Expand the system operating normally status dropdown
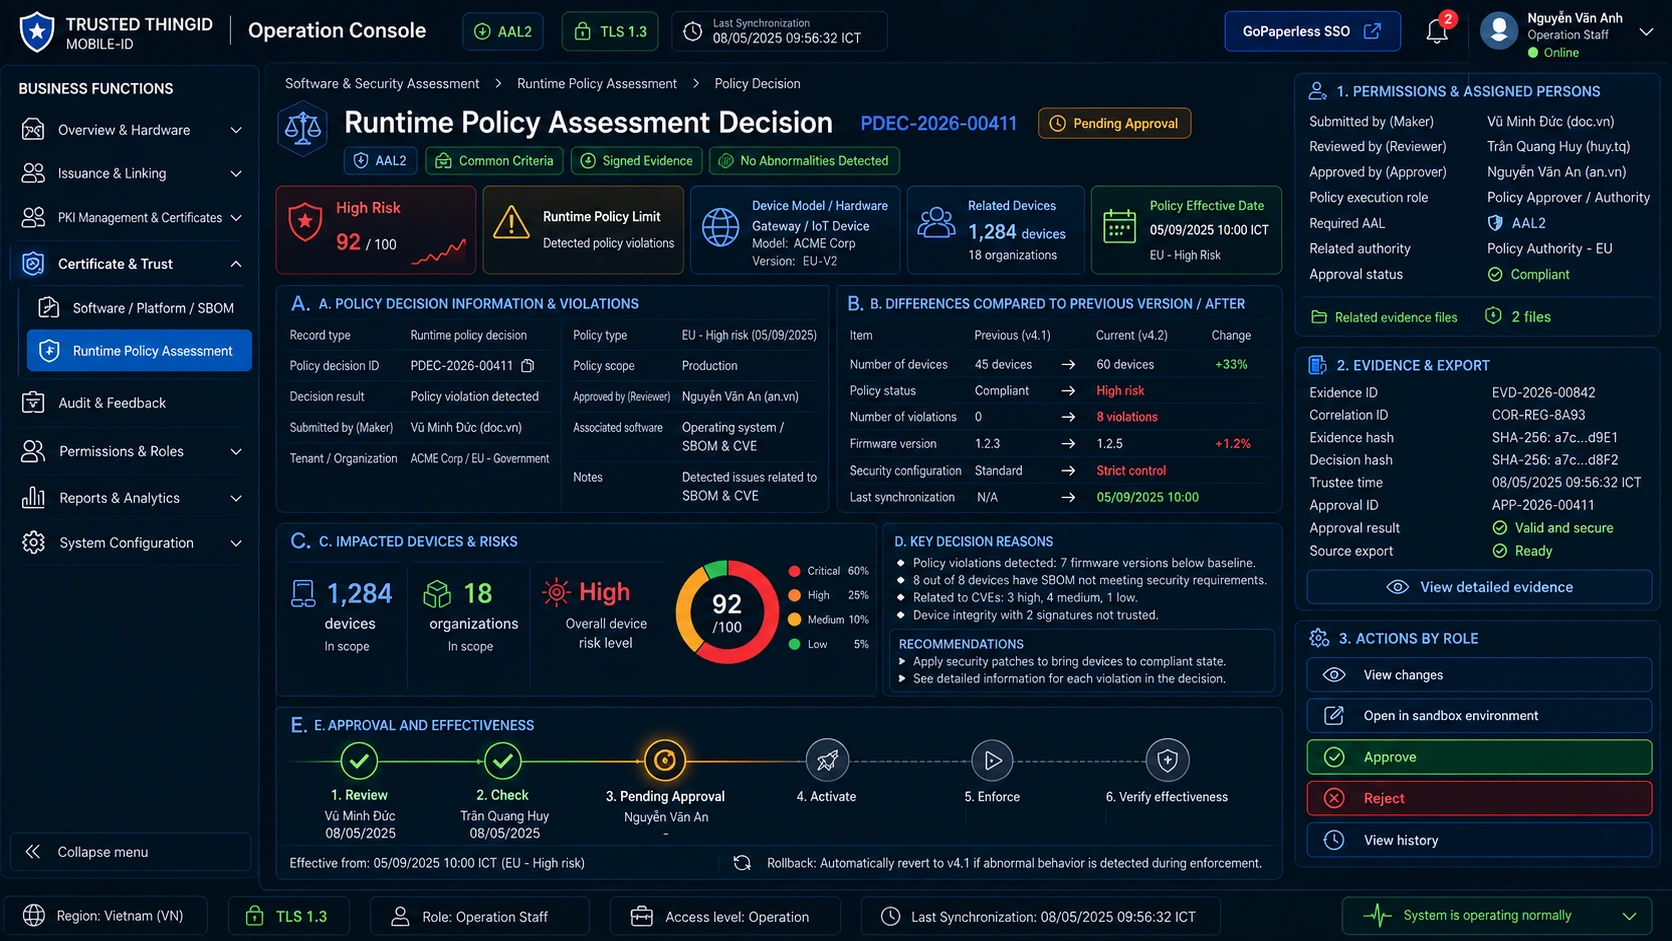Viewport: 1672px width, 941px height. [1629, 916]
